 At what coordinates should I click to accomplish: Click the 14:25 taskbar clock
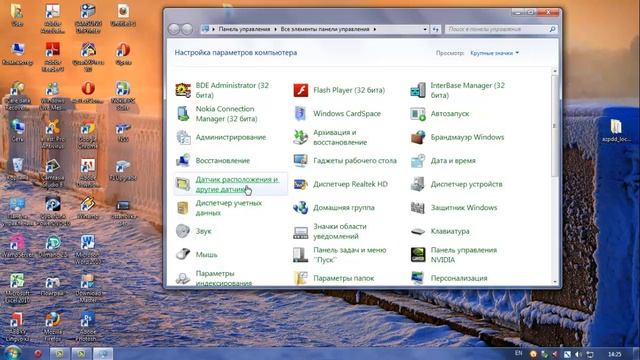point(614,354)
